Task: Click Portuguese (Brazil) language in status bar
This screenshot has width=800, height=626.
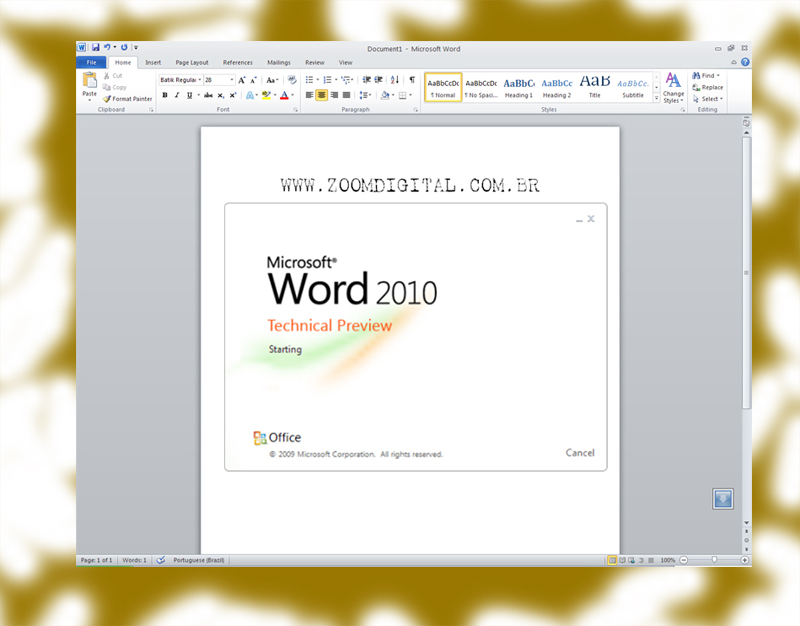Action: [x=198, y=560]
